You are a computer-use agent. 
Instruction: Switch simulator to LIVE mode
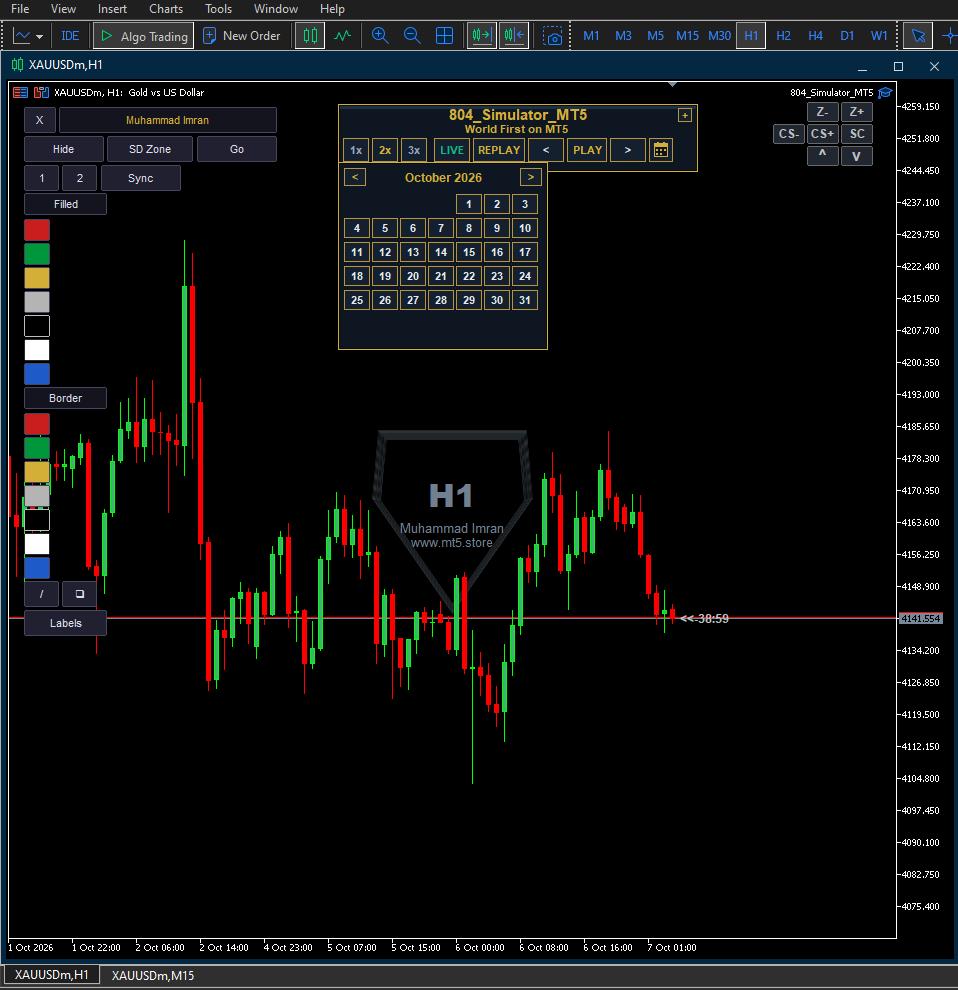(x=452, y=150)
